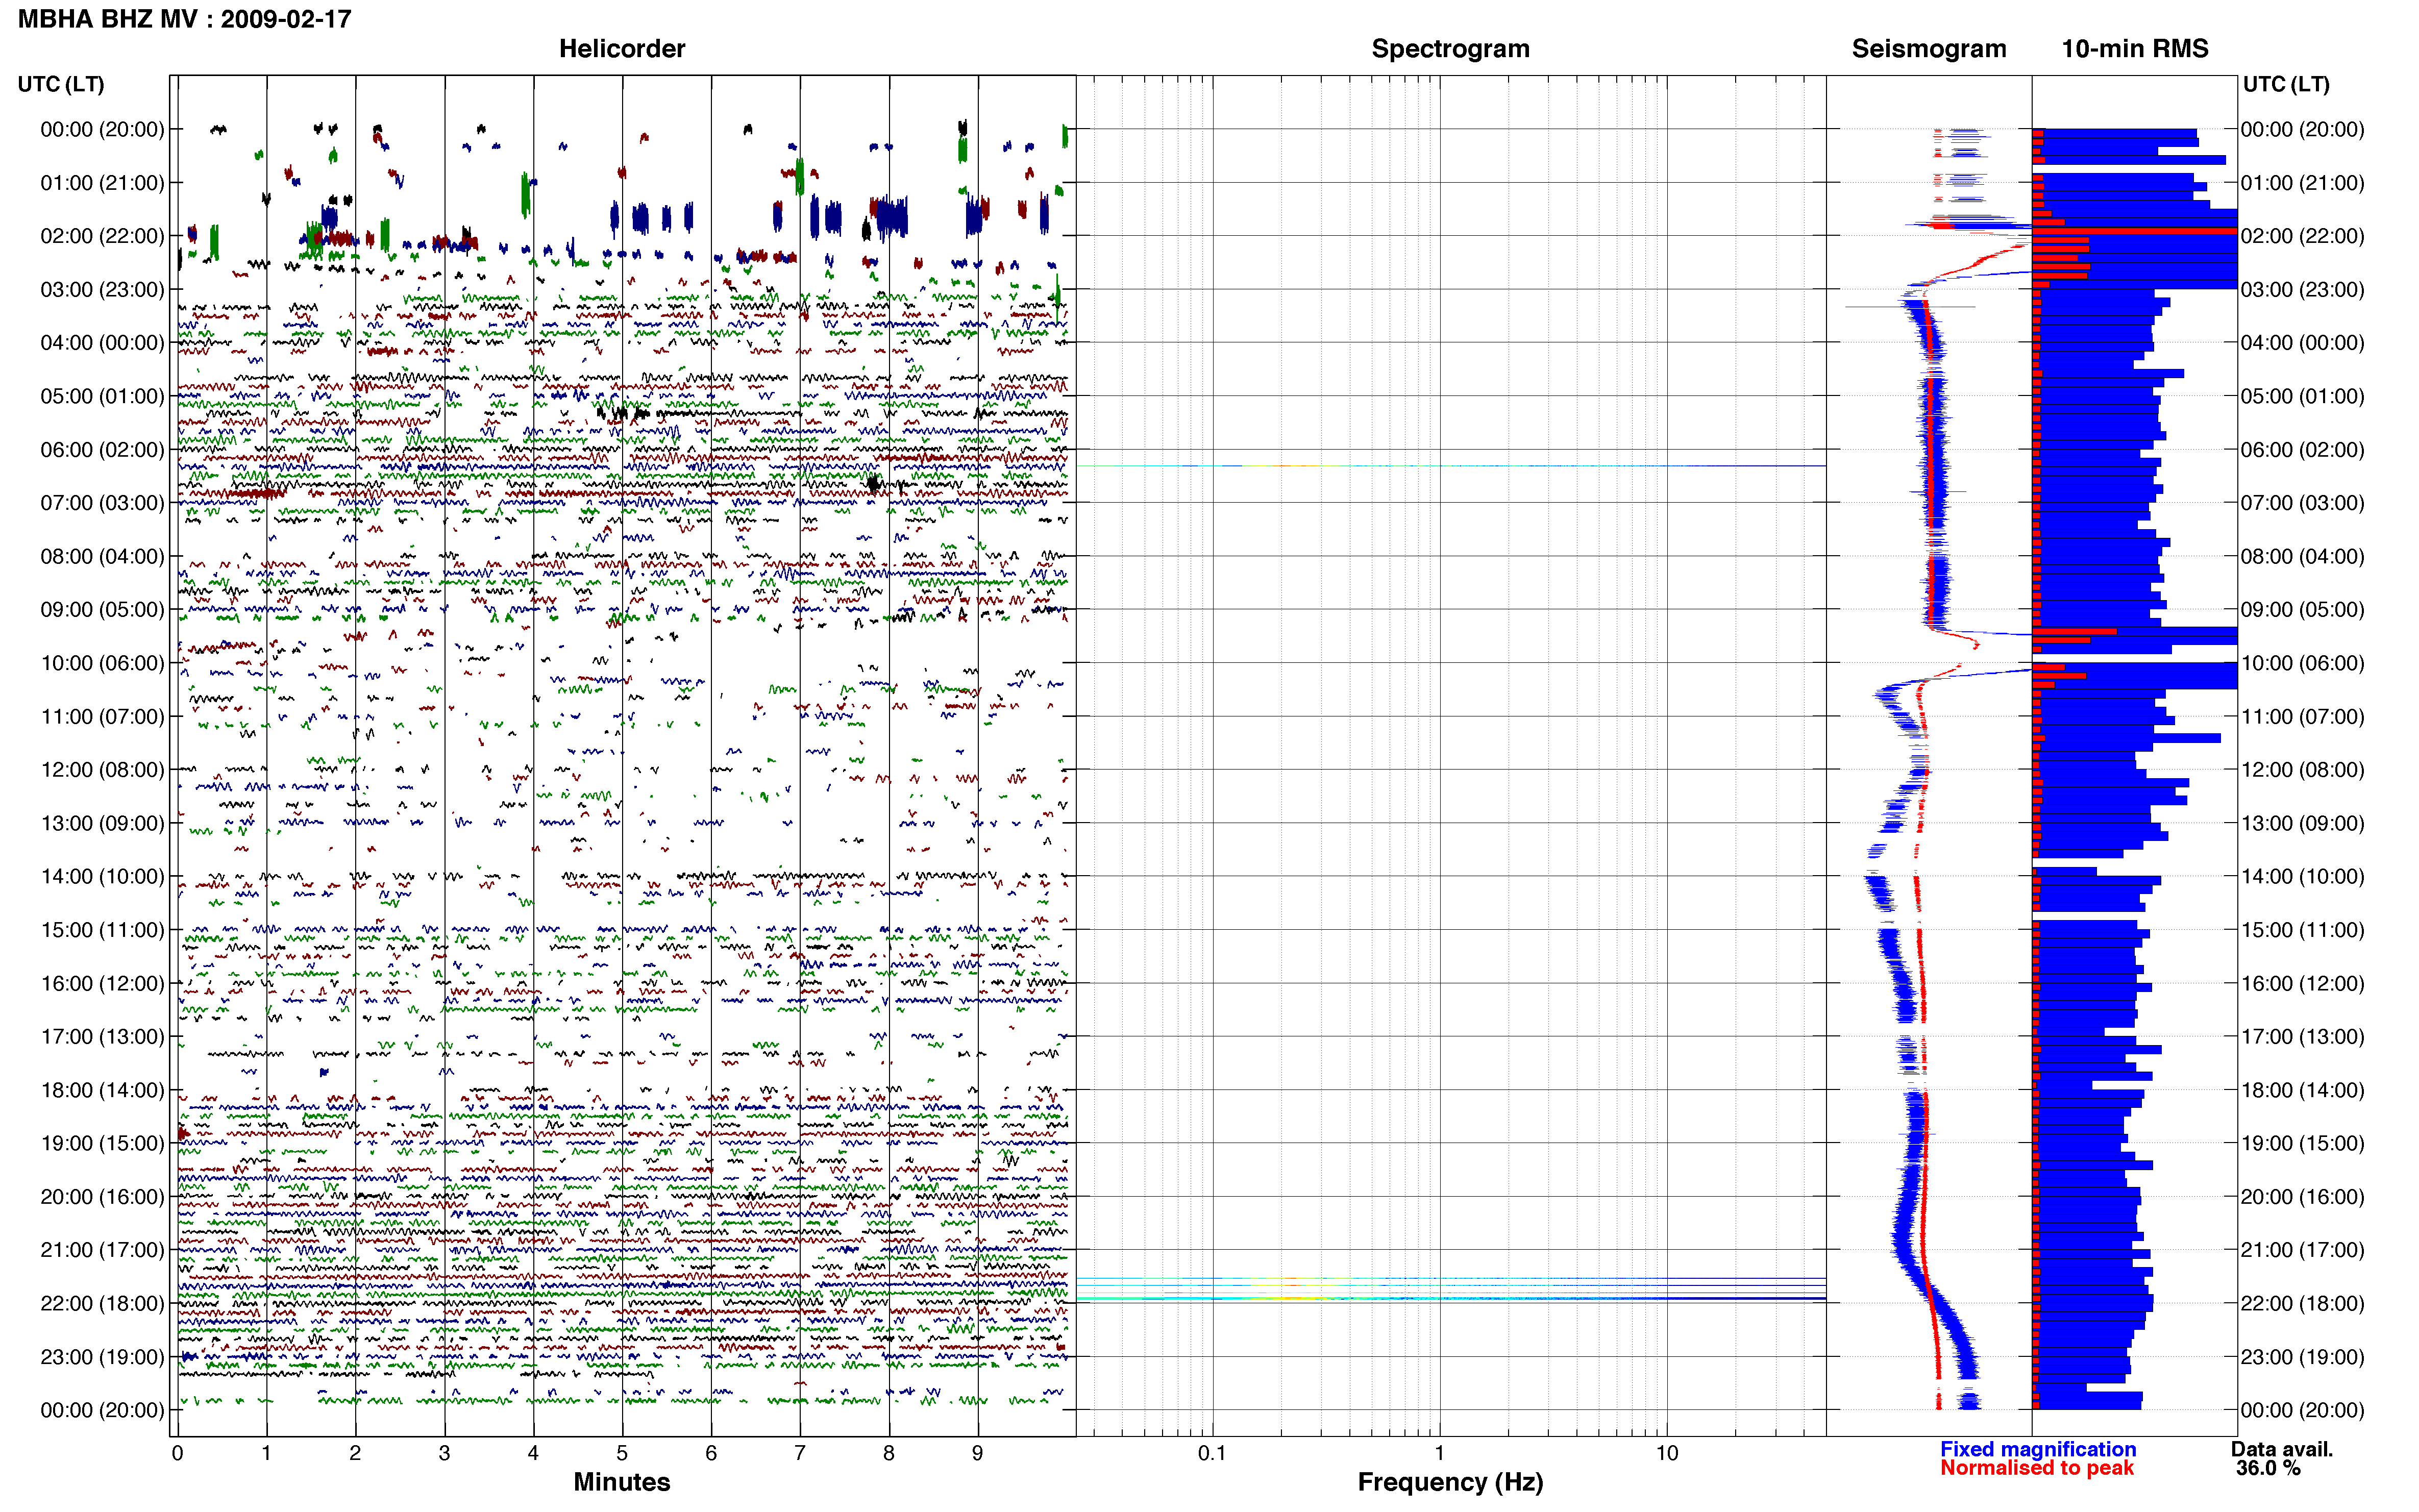Click "12:00 (08:00)" on the left time axis
The width and height of the screenshot is (2419, 1512).
[102, 770]
